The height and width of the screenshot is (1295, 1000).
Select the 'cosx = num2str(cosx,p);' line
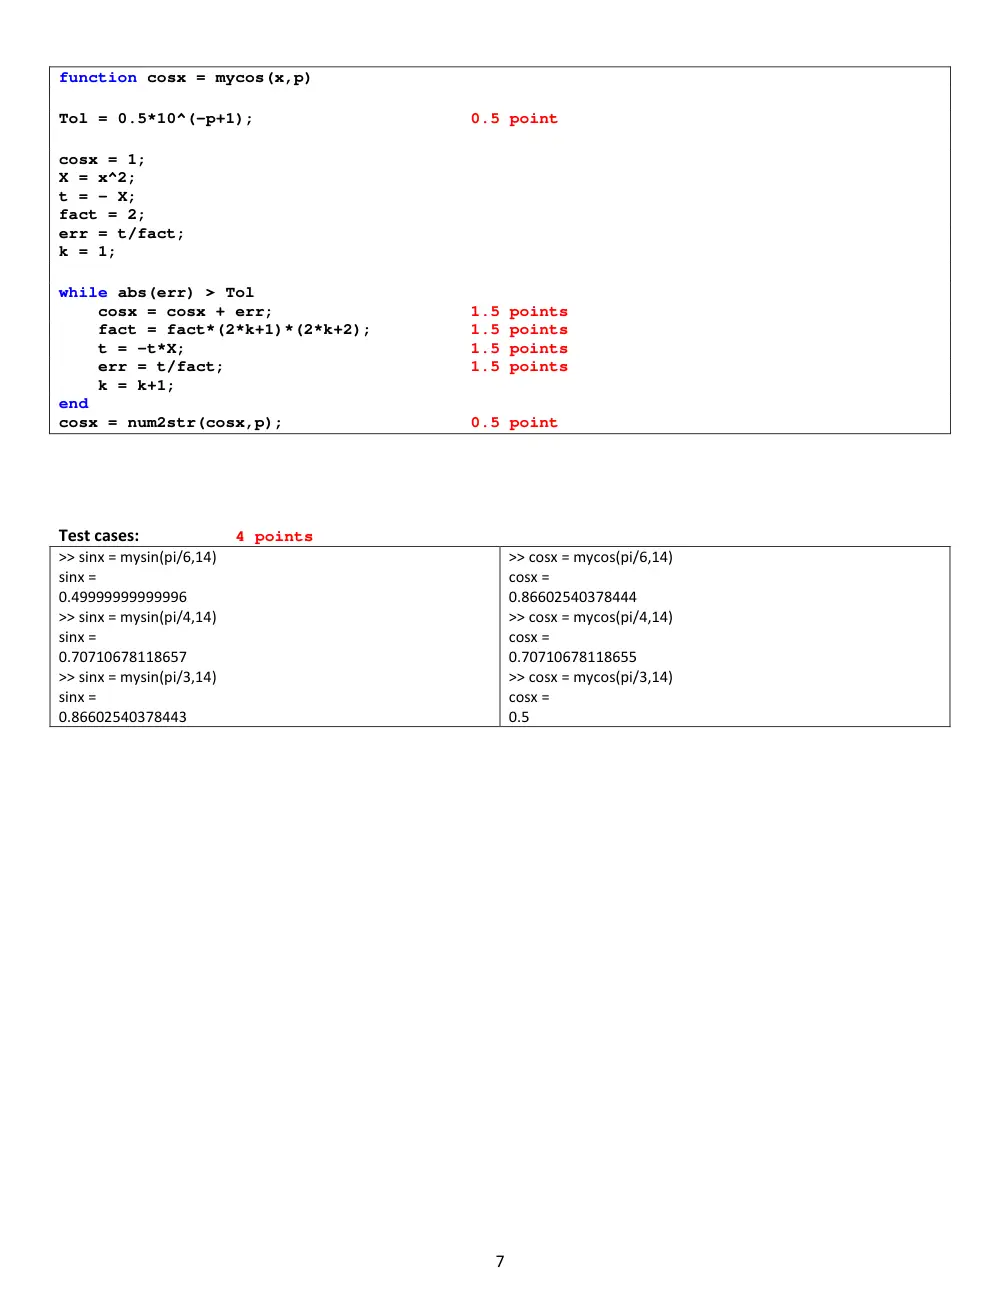[x=171, y=423]
